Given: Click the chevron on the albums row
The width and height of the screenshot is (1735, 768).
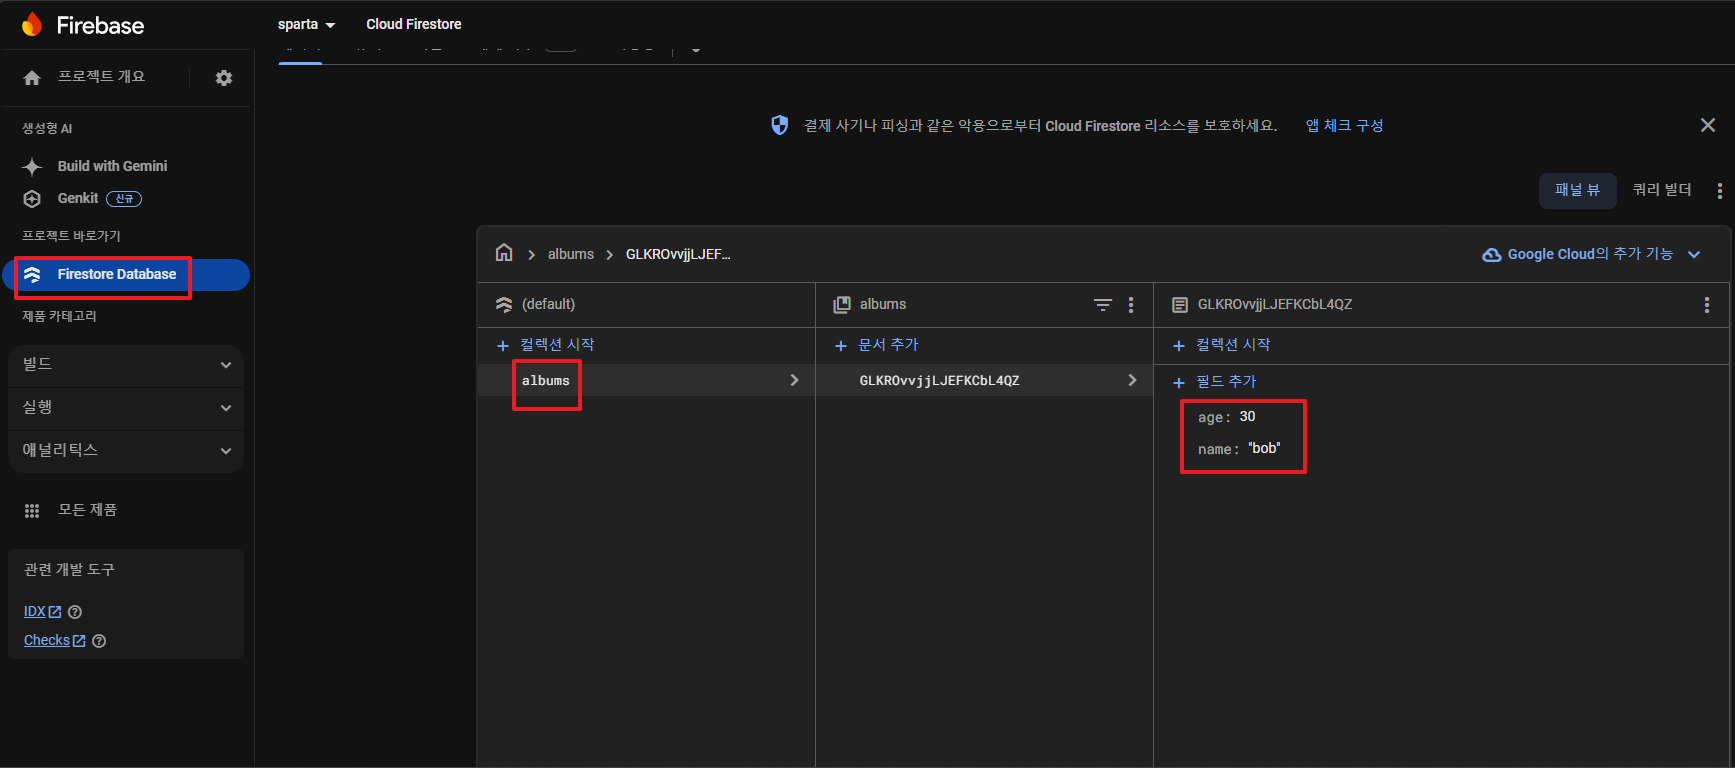Looking at the screenshot, I should click(x=794, y=380).
